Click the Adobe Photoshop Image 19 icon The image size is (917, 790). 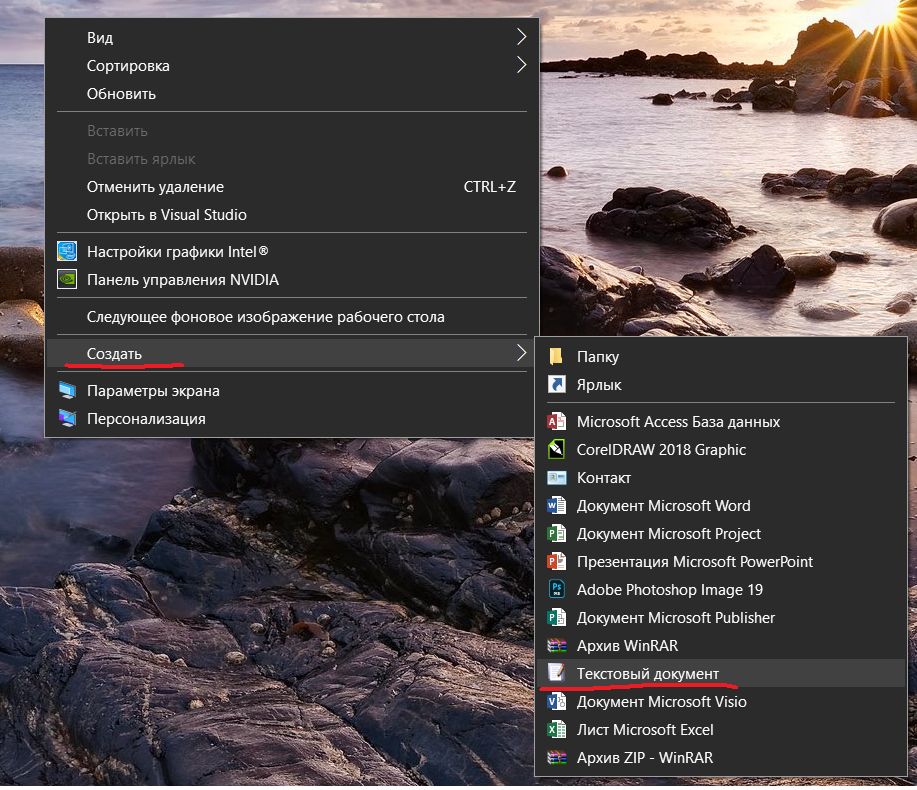click(x=556, y=589)
